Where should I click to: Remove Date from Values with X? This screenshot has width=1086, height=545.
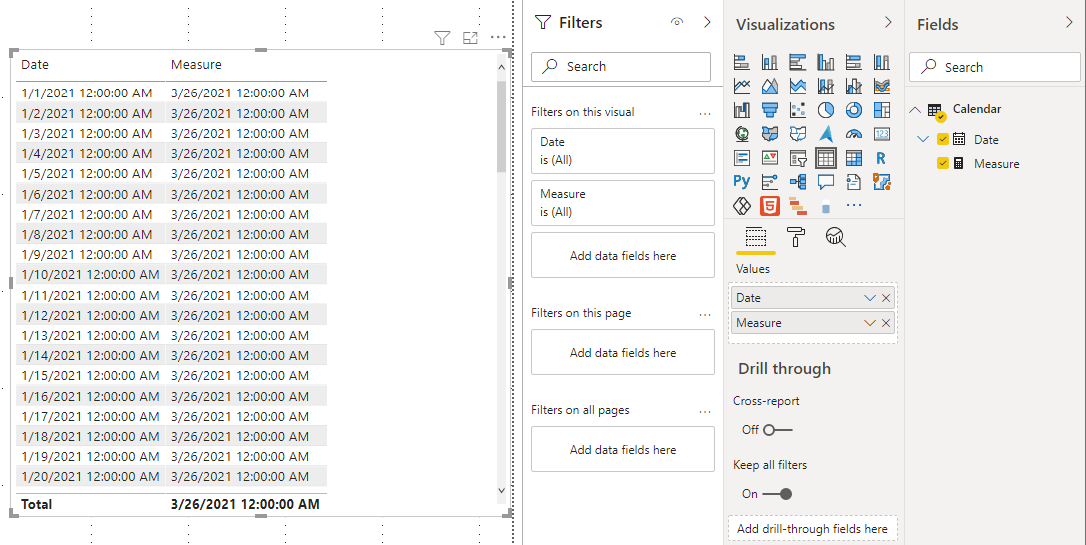click(x=886, y=298)
